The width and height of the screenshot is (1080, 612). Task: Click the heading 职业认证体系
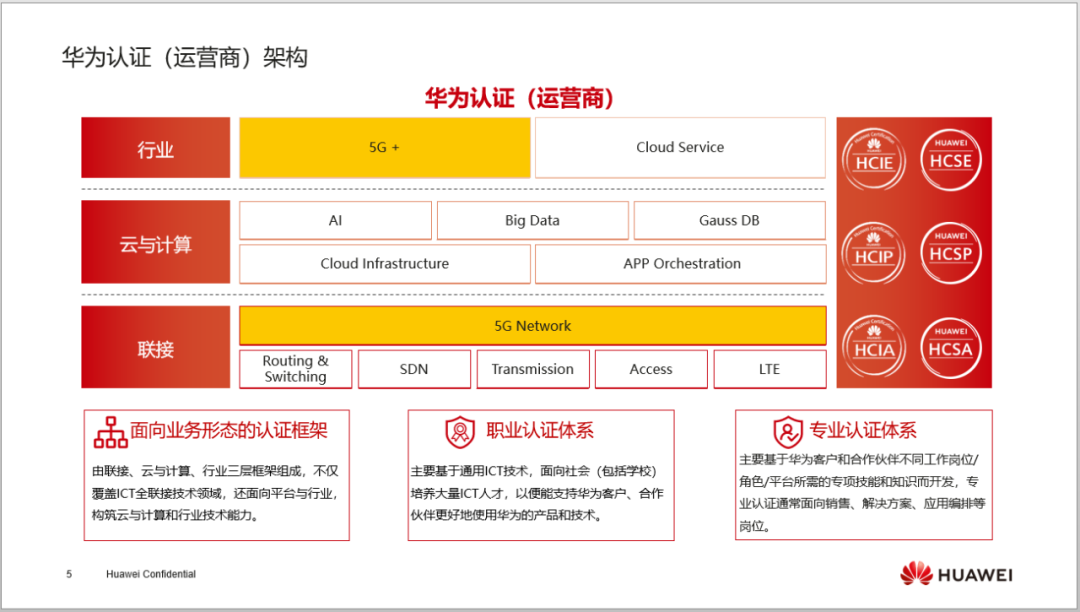[540, 431]
